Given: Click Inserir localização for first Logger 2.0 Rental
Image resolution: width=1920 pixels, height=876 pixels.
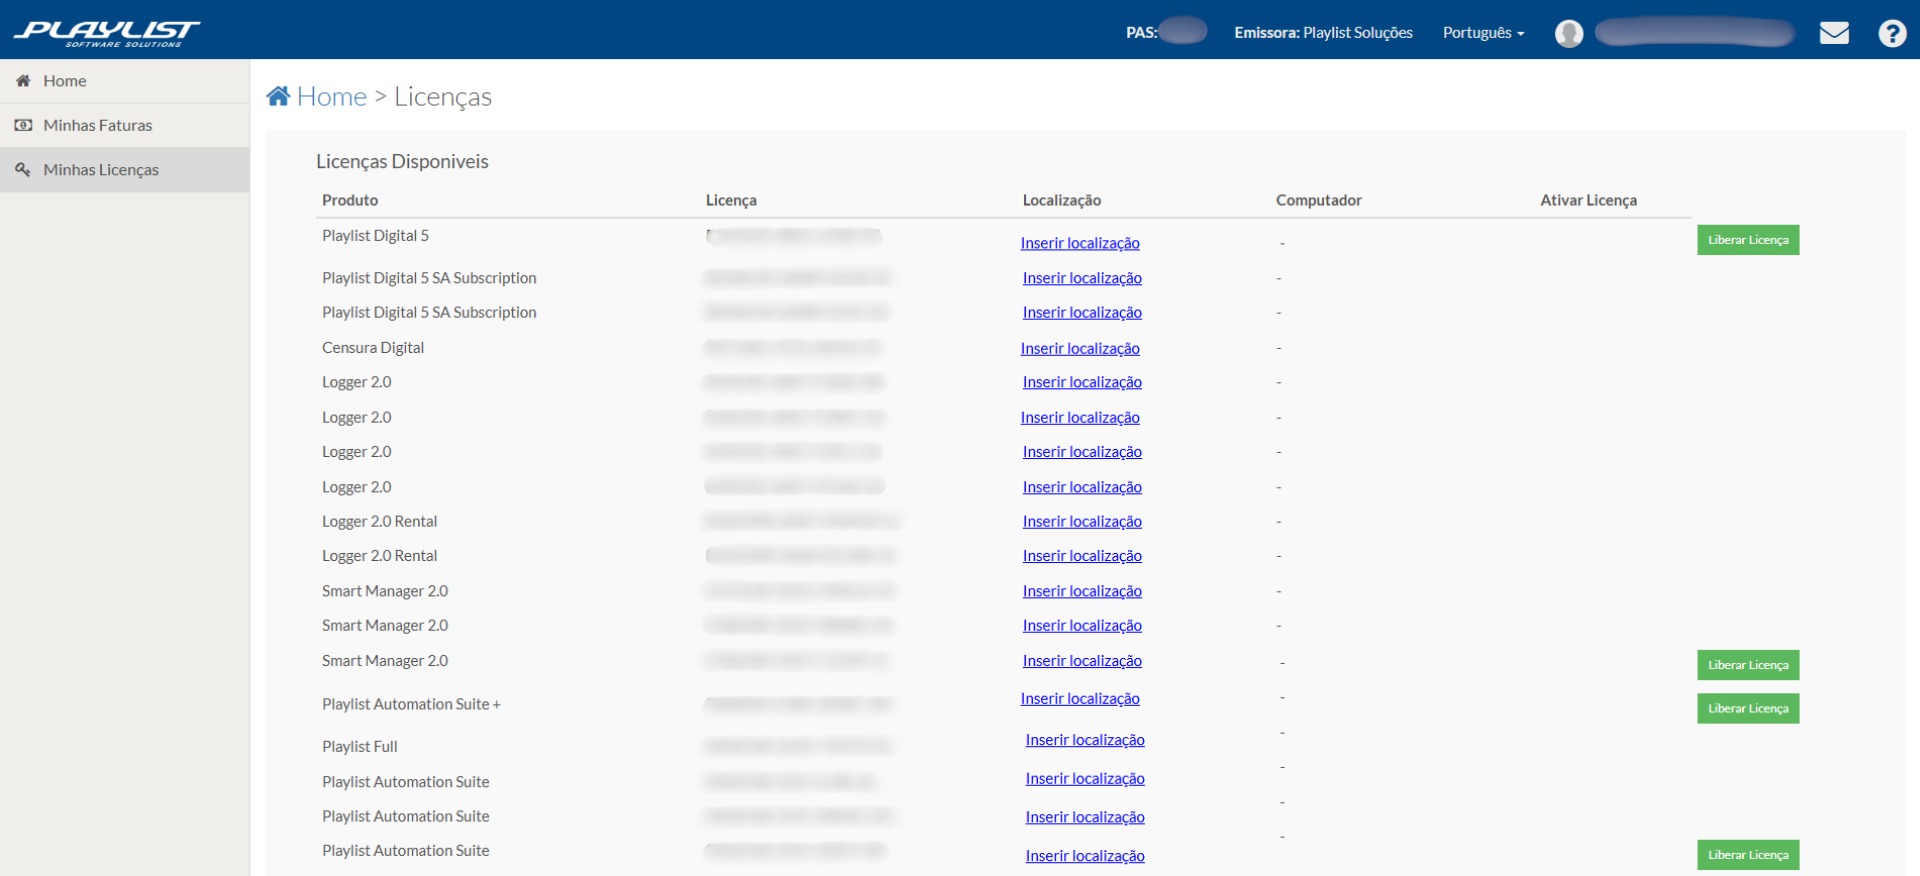Looking at the screenshot, I should [1082, 521].
